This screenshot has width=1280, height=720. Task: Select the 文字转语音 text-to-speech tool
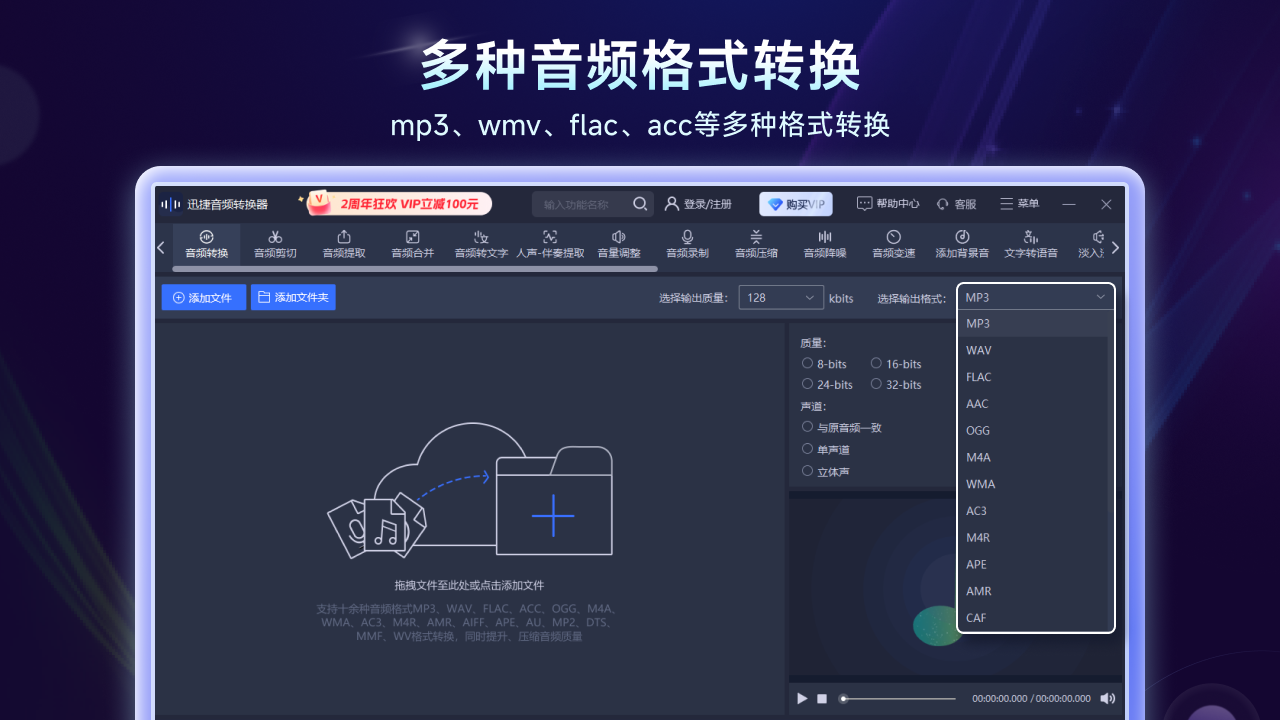(1031, 244)
